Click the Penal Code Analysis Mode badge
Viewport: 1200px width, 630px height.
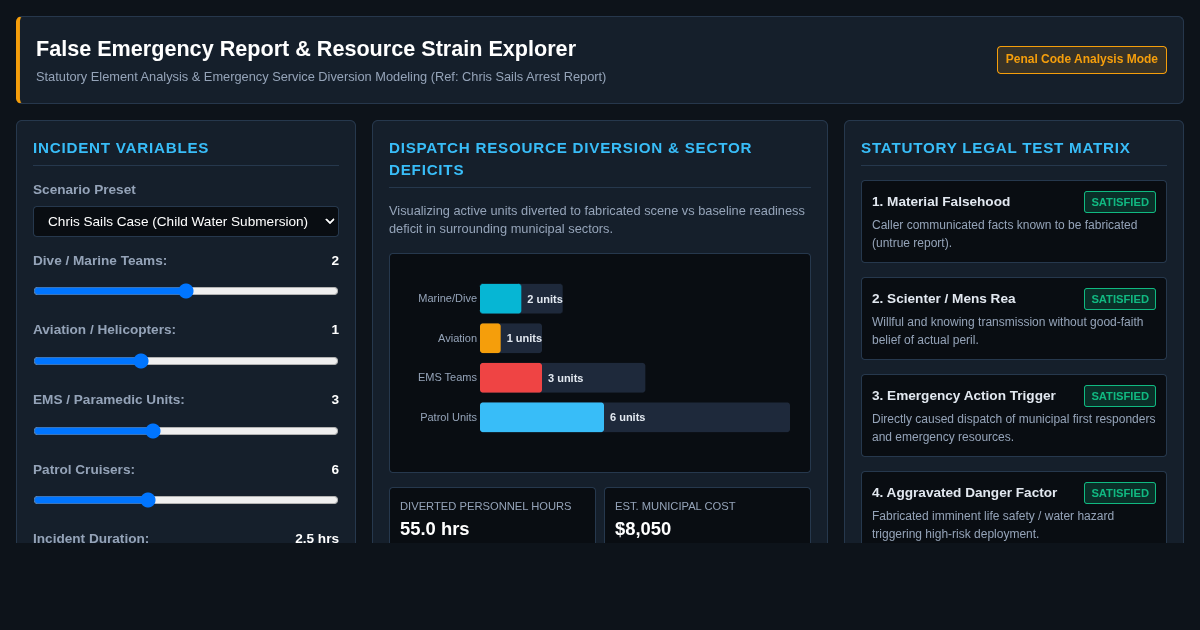pos(1082,60)
